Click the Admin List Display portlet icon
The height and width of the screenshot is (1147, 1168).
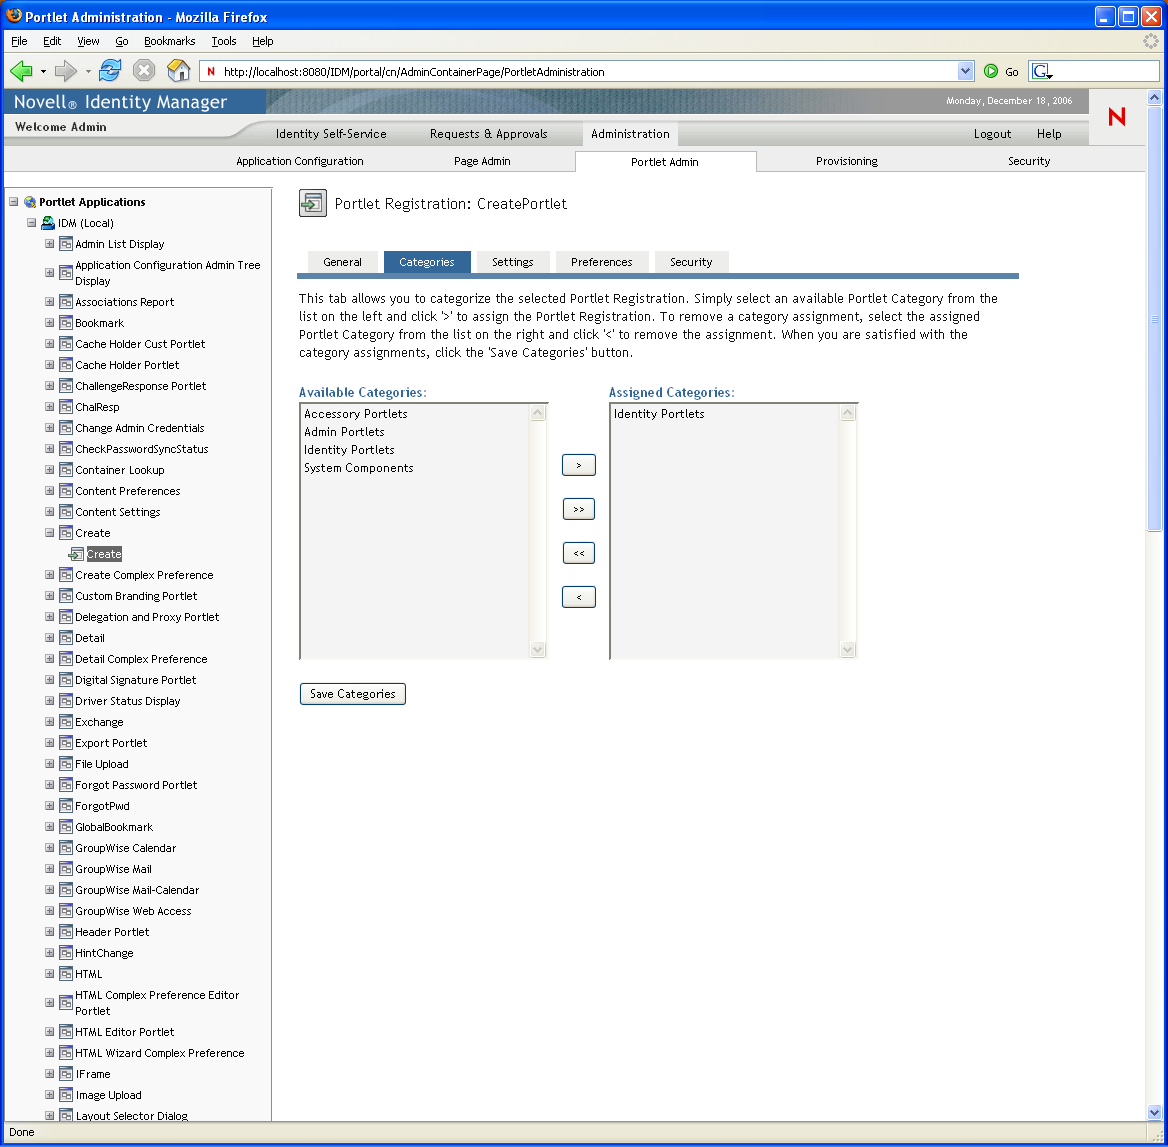pyautogui.click(x=66, y=244)
